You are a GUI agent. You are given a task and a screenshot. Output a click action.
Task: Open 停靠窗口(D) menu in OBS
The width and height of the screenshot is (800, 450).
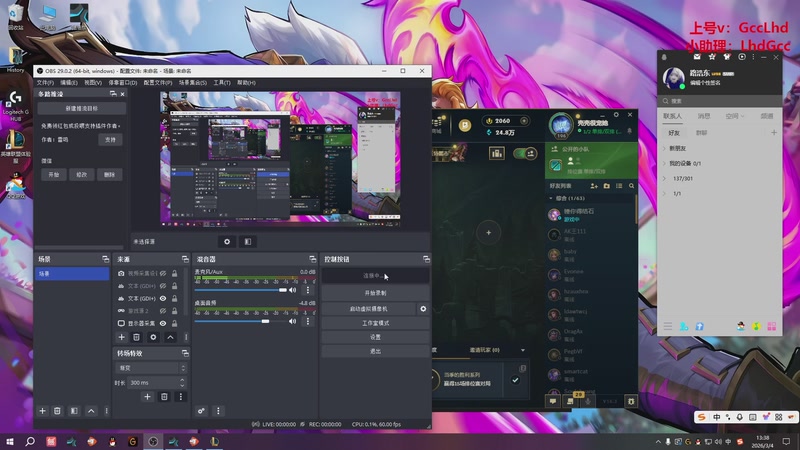122,83
